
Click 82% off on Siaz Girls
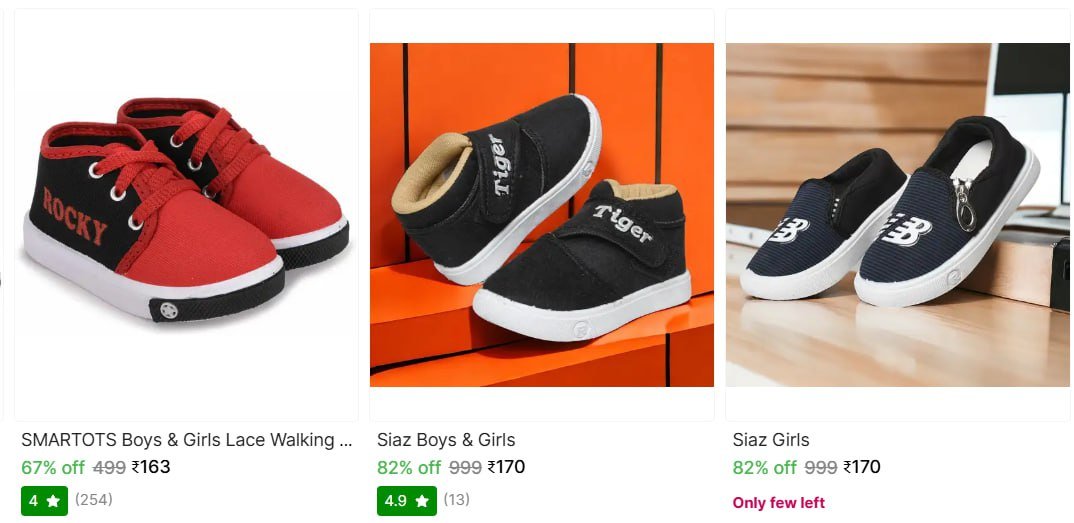[x=765, y=467]
